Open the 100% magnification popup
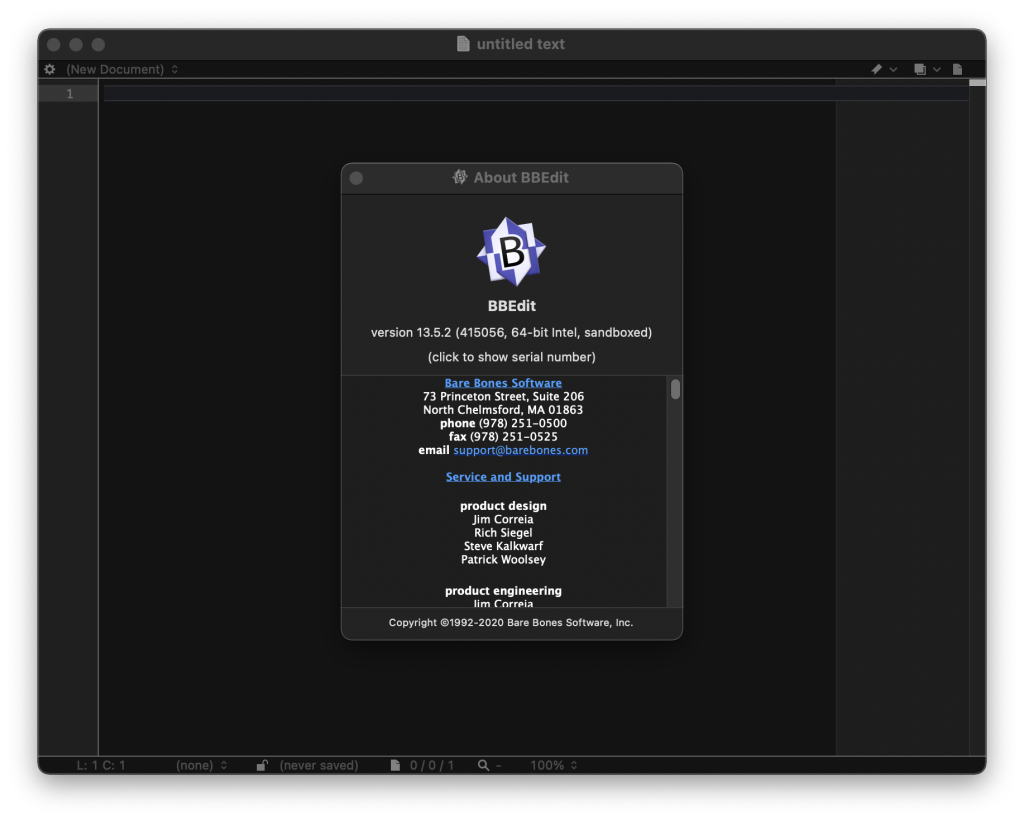Image resolution: width=1024 pixels, height=821 pixels. [x=553, y=765]
